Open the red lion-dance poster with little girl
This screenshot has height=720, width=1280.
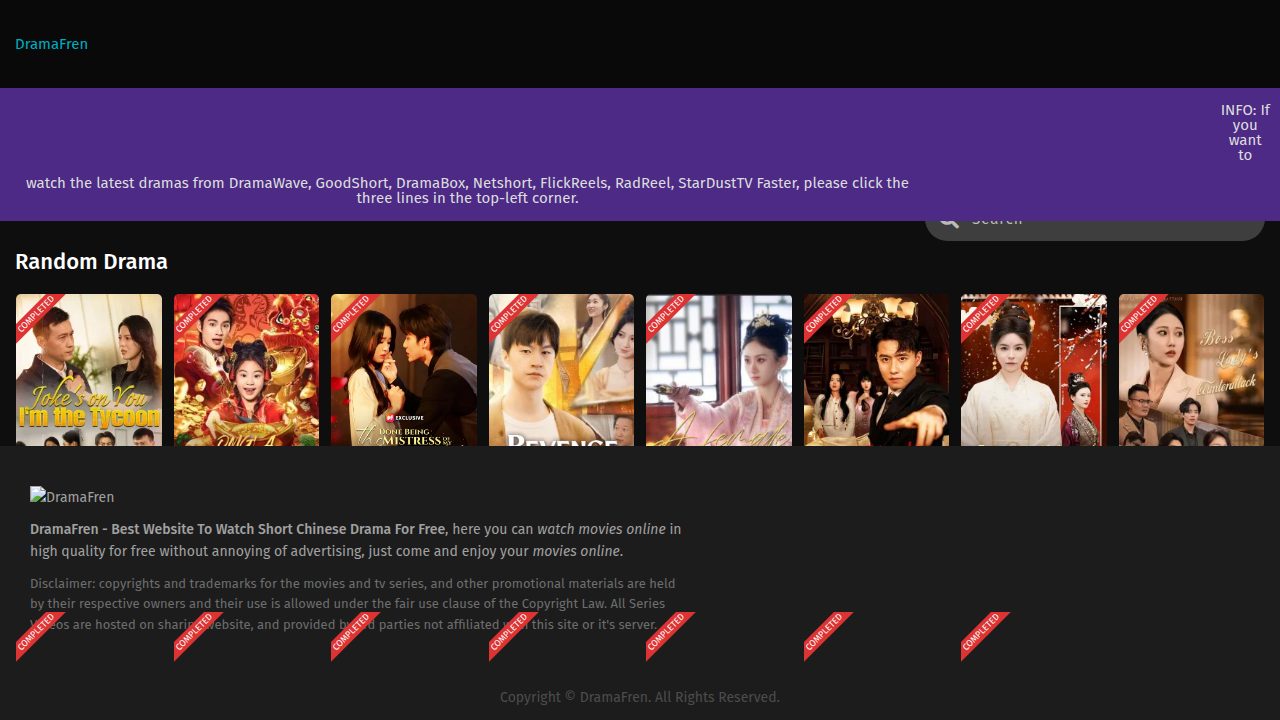(x=246, y=370)
